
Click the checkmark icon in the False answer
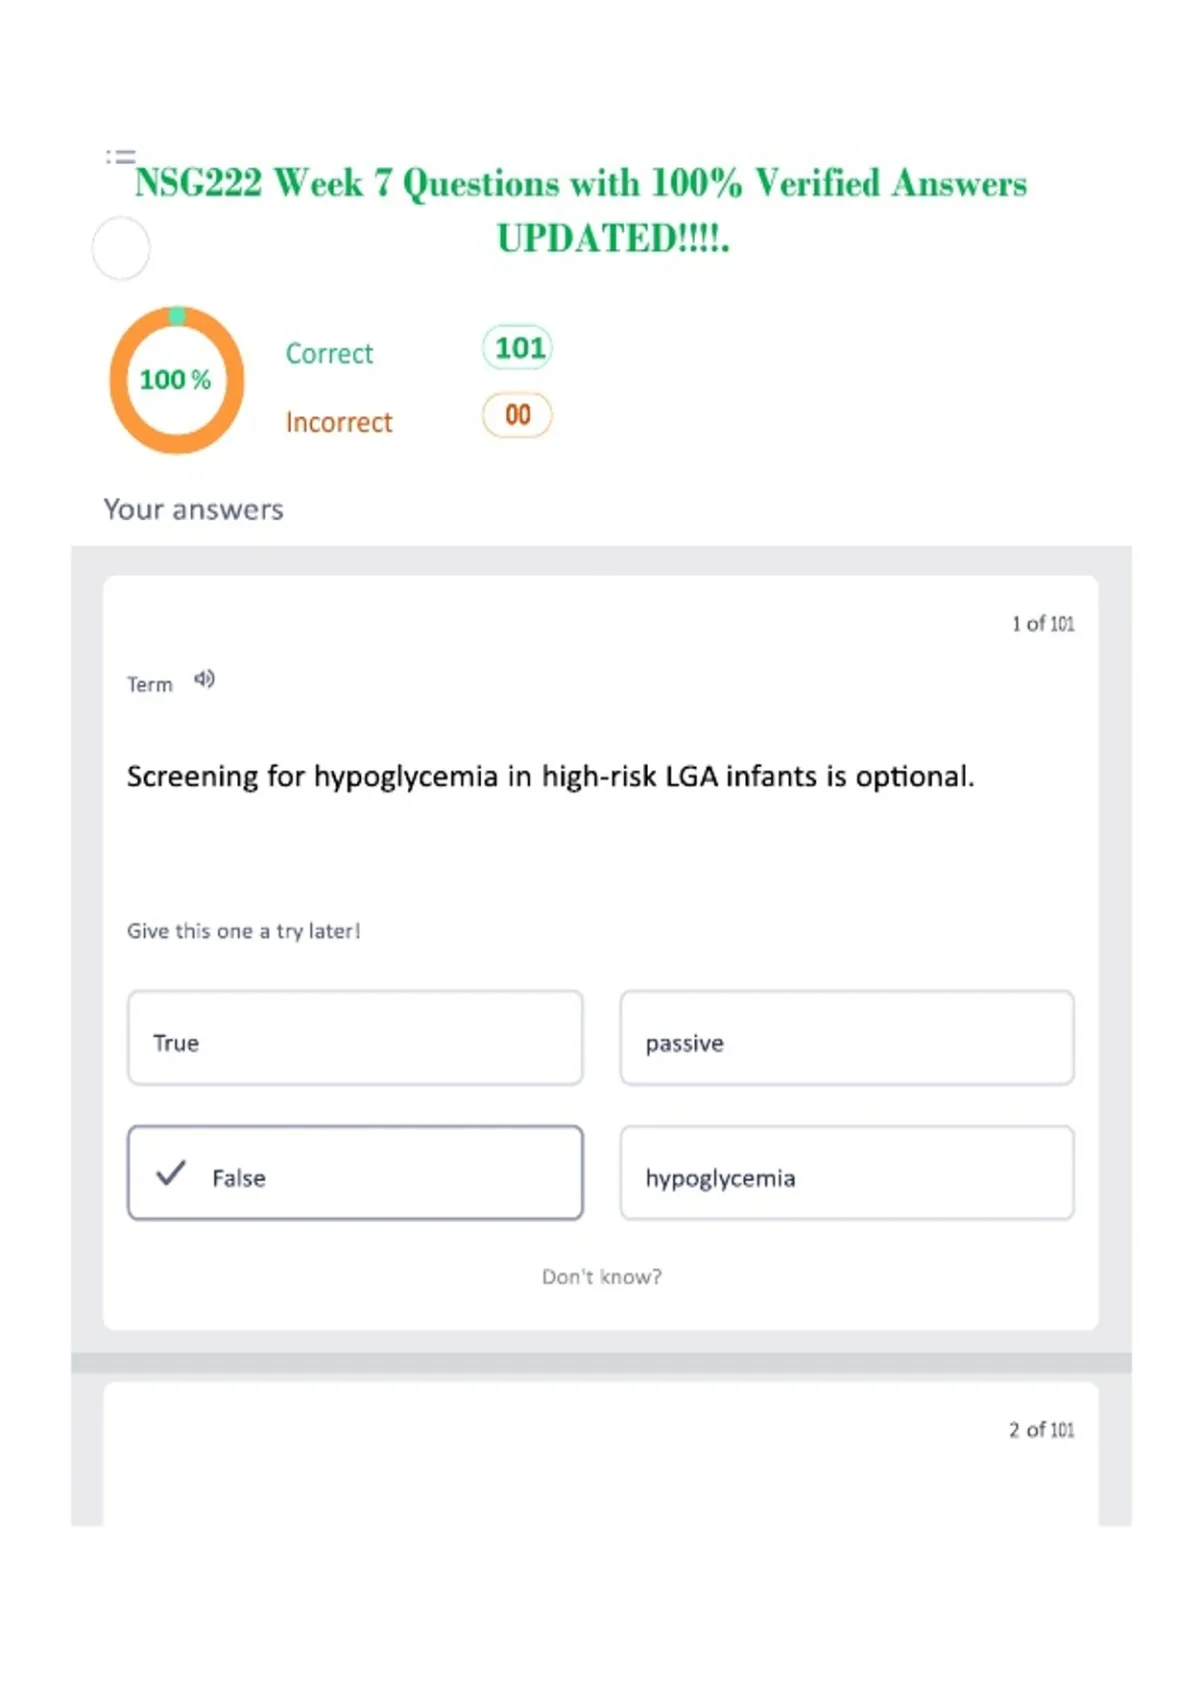pyautogui.click(x=171, y=1173)
